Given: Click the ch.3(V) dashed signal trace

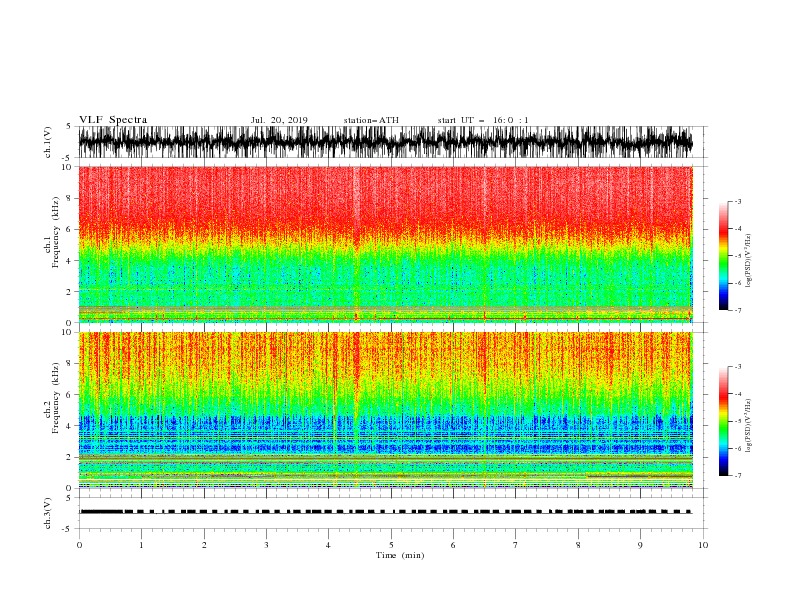Looking at the screenshot, I should pyautogui.click(x=385, y=512).
